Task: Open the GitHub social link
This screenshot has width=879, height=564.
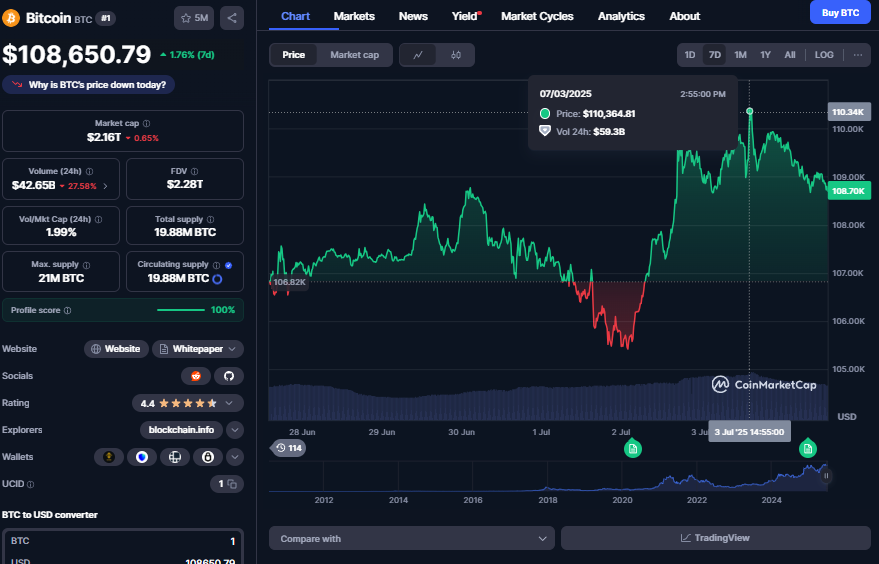Action: tap(229, 376)
